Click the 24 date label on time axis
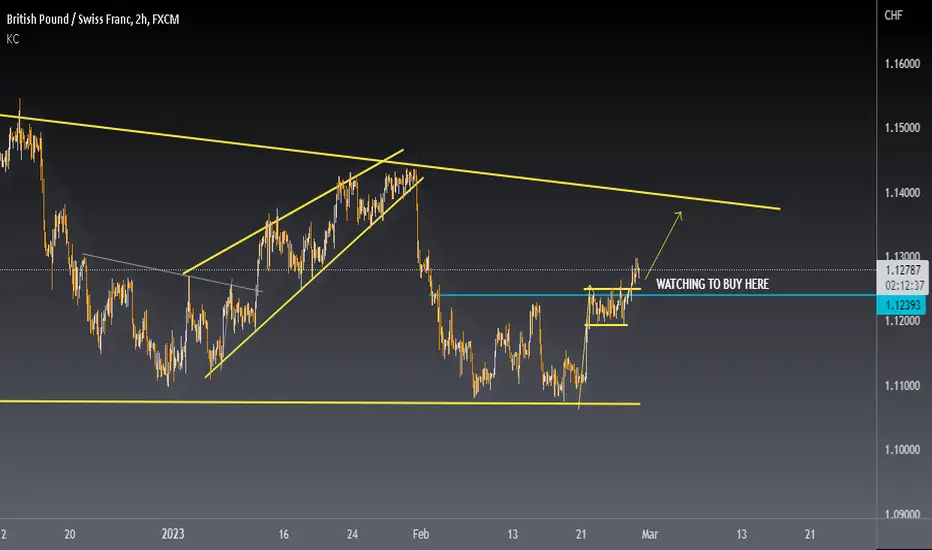Image resolution: width=932 pixels, height=550 pixels. pos(352,534)
